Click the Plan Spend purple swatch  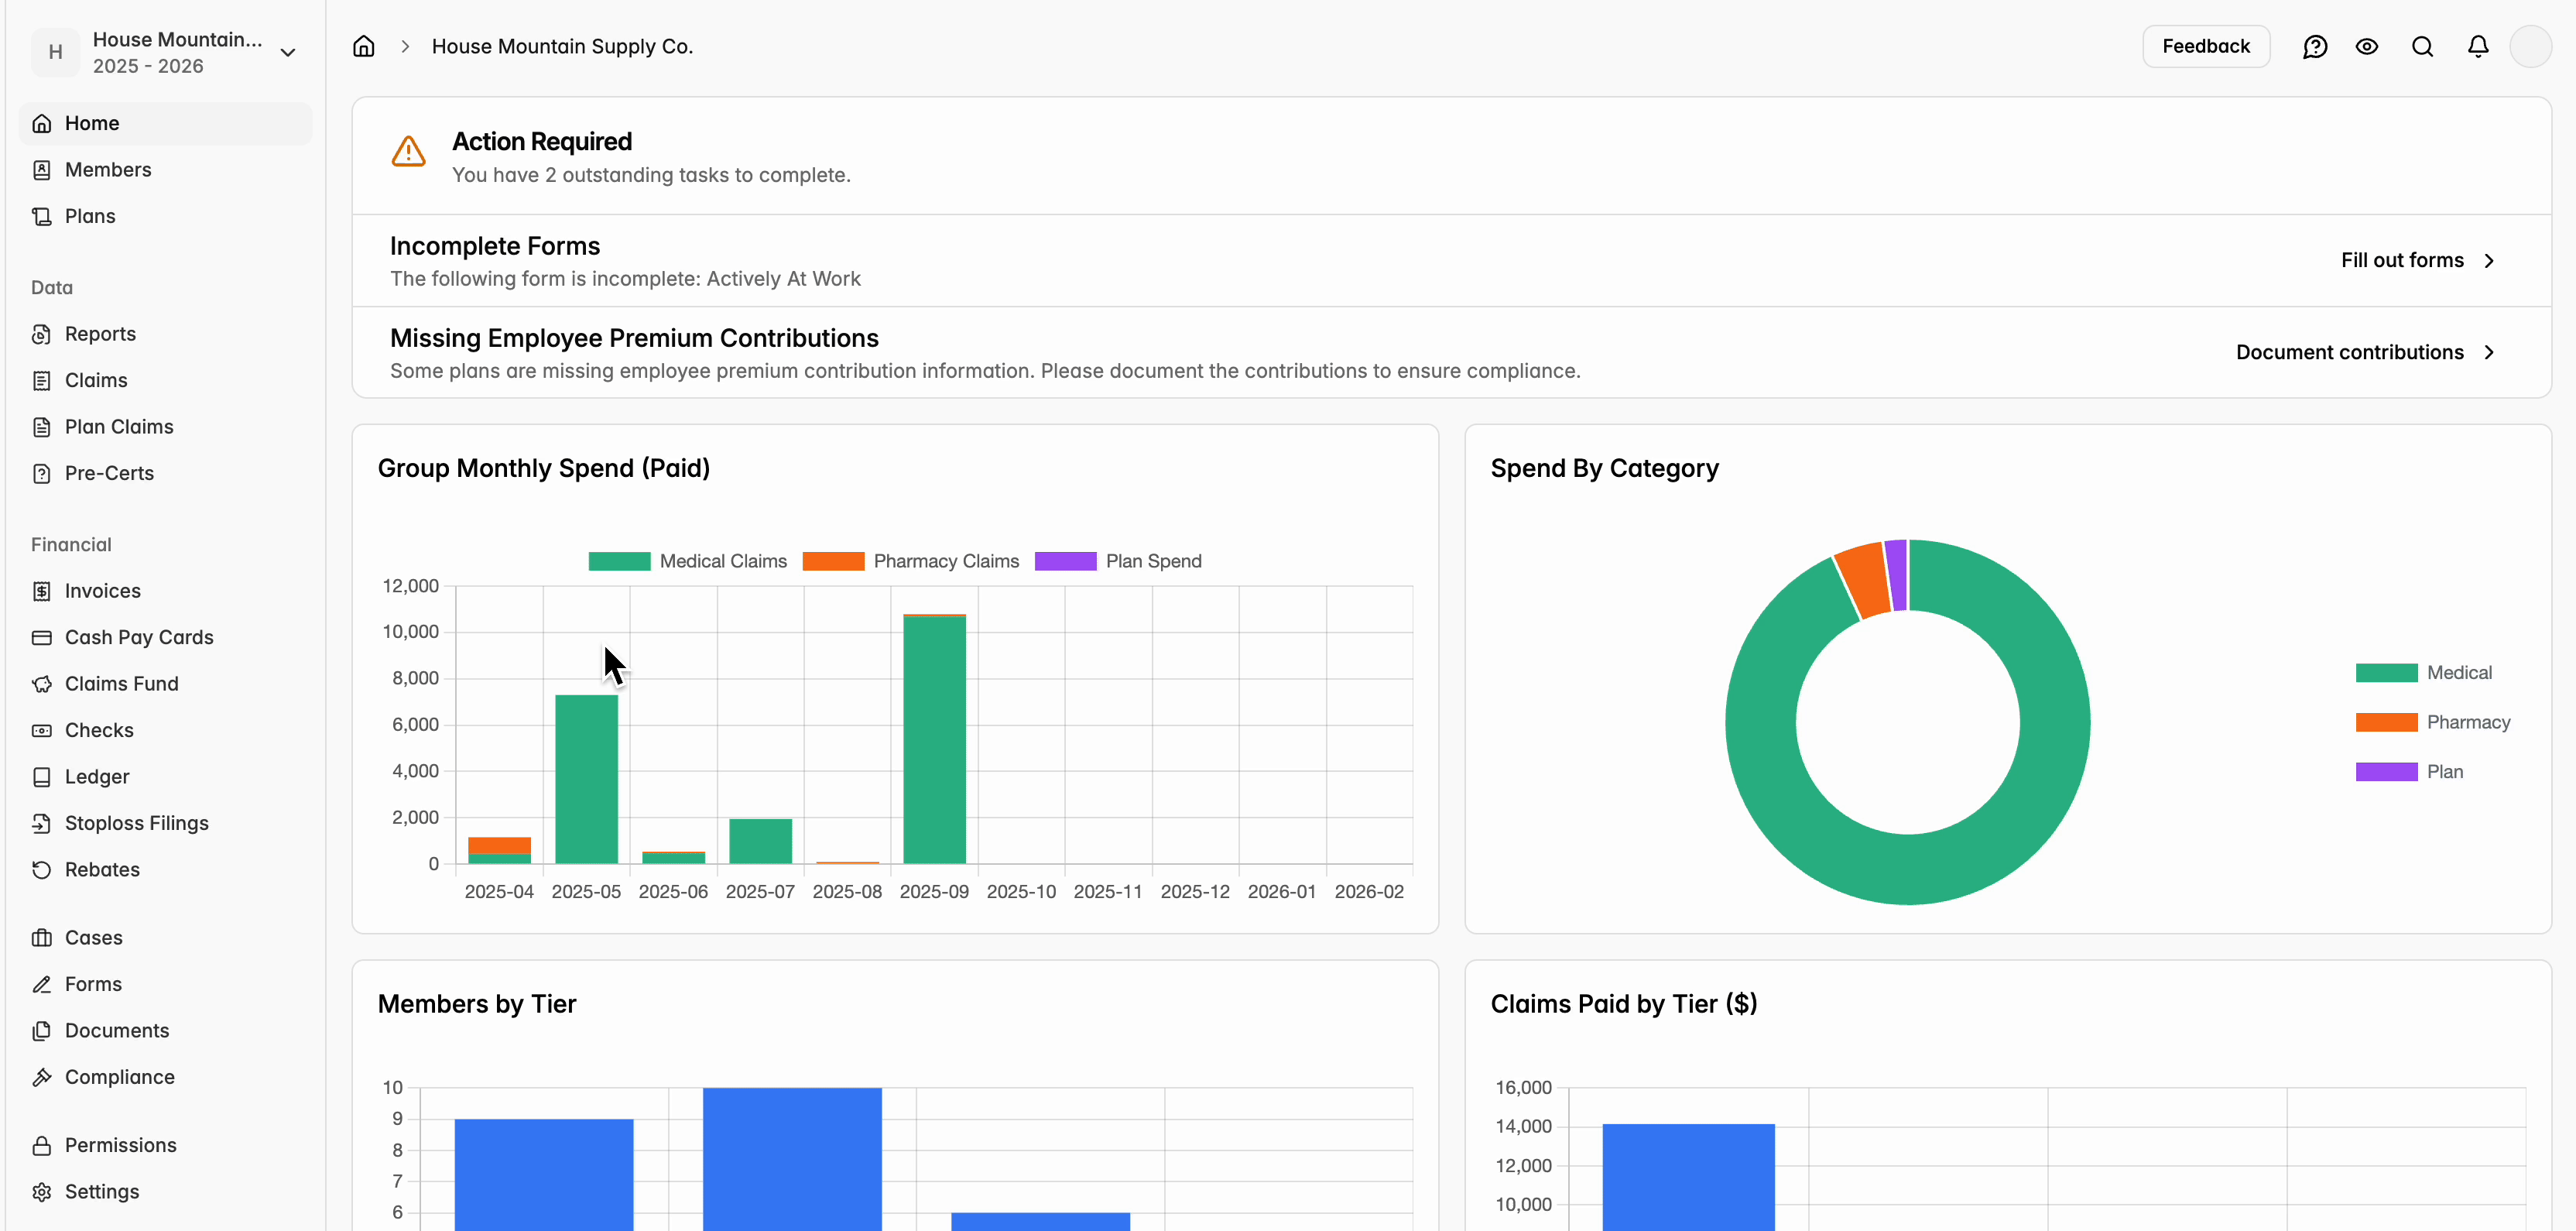[x=1065, y=561]
